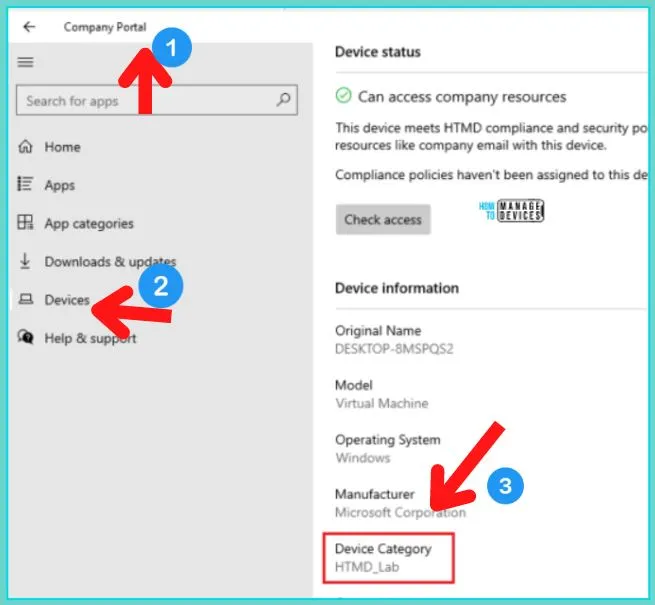Screen dimensions: 655x605
Task: Focus the Search for apps field
Action: point(157,100)
